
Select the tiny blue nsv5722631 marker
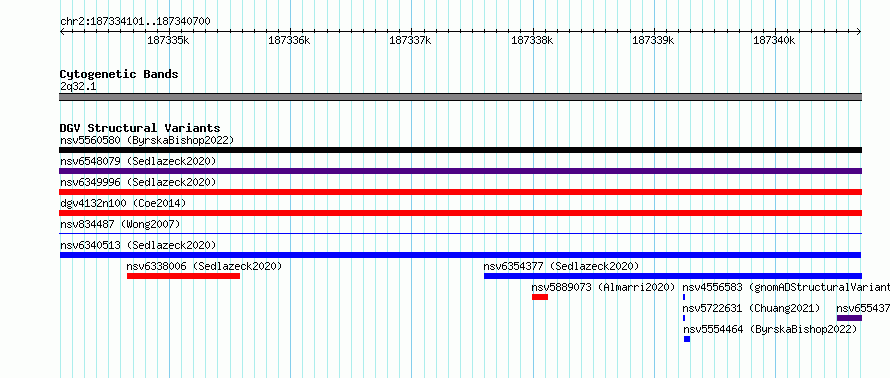pyautogui.click(x=684, y=318)
